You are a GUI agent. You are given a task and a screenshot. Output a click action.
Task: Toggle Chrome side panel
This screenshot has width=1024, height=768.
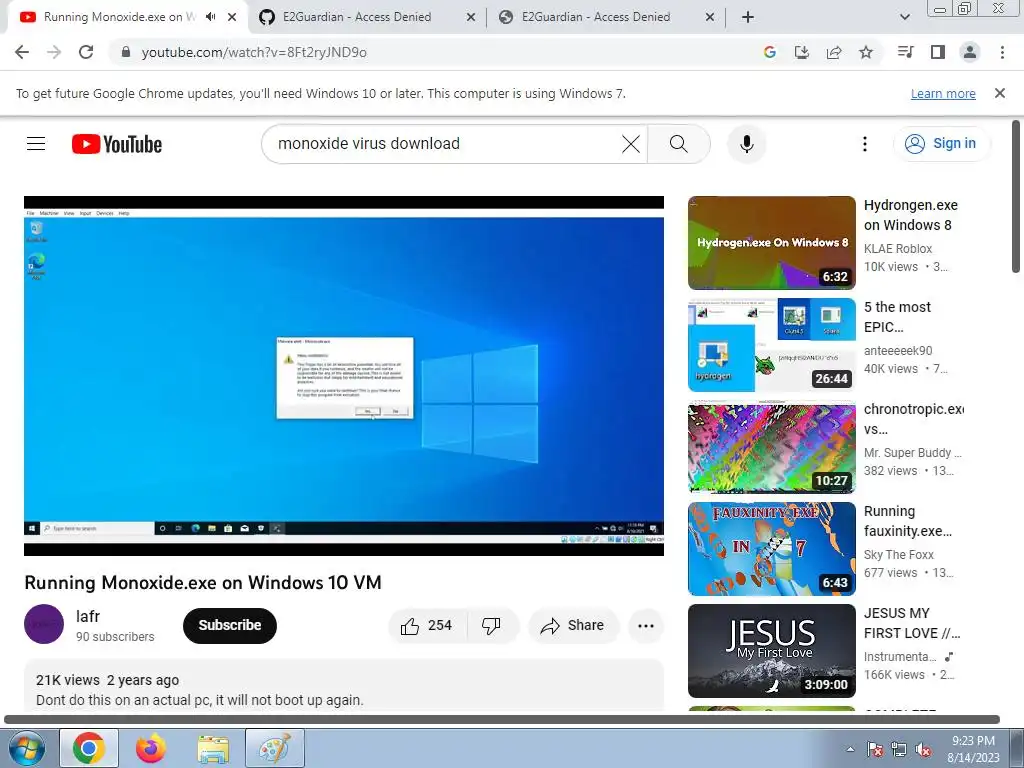click(x=938, y=52)
